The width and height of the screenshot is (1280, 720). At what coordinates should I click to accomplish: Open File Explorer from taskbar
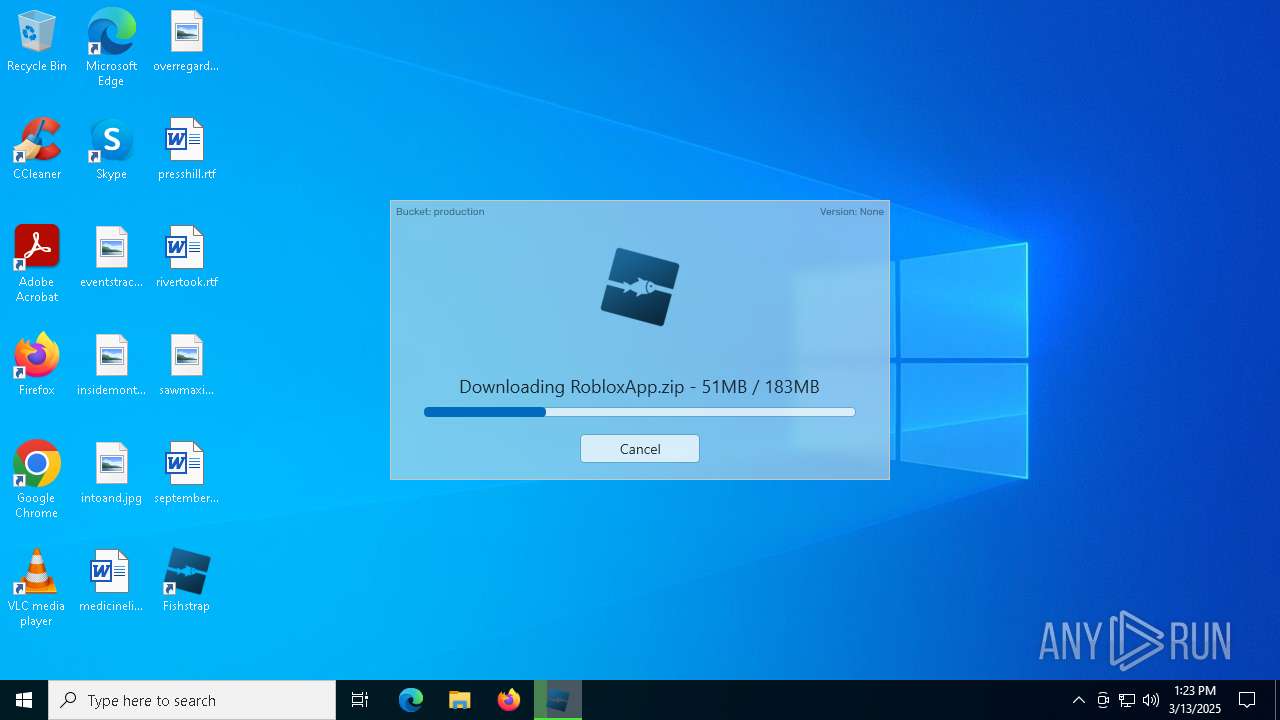[x=460, y=700]
